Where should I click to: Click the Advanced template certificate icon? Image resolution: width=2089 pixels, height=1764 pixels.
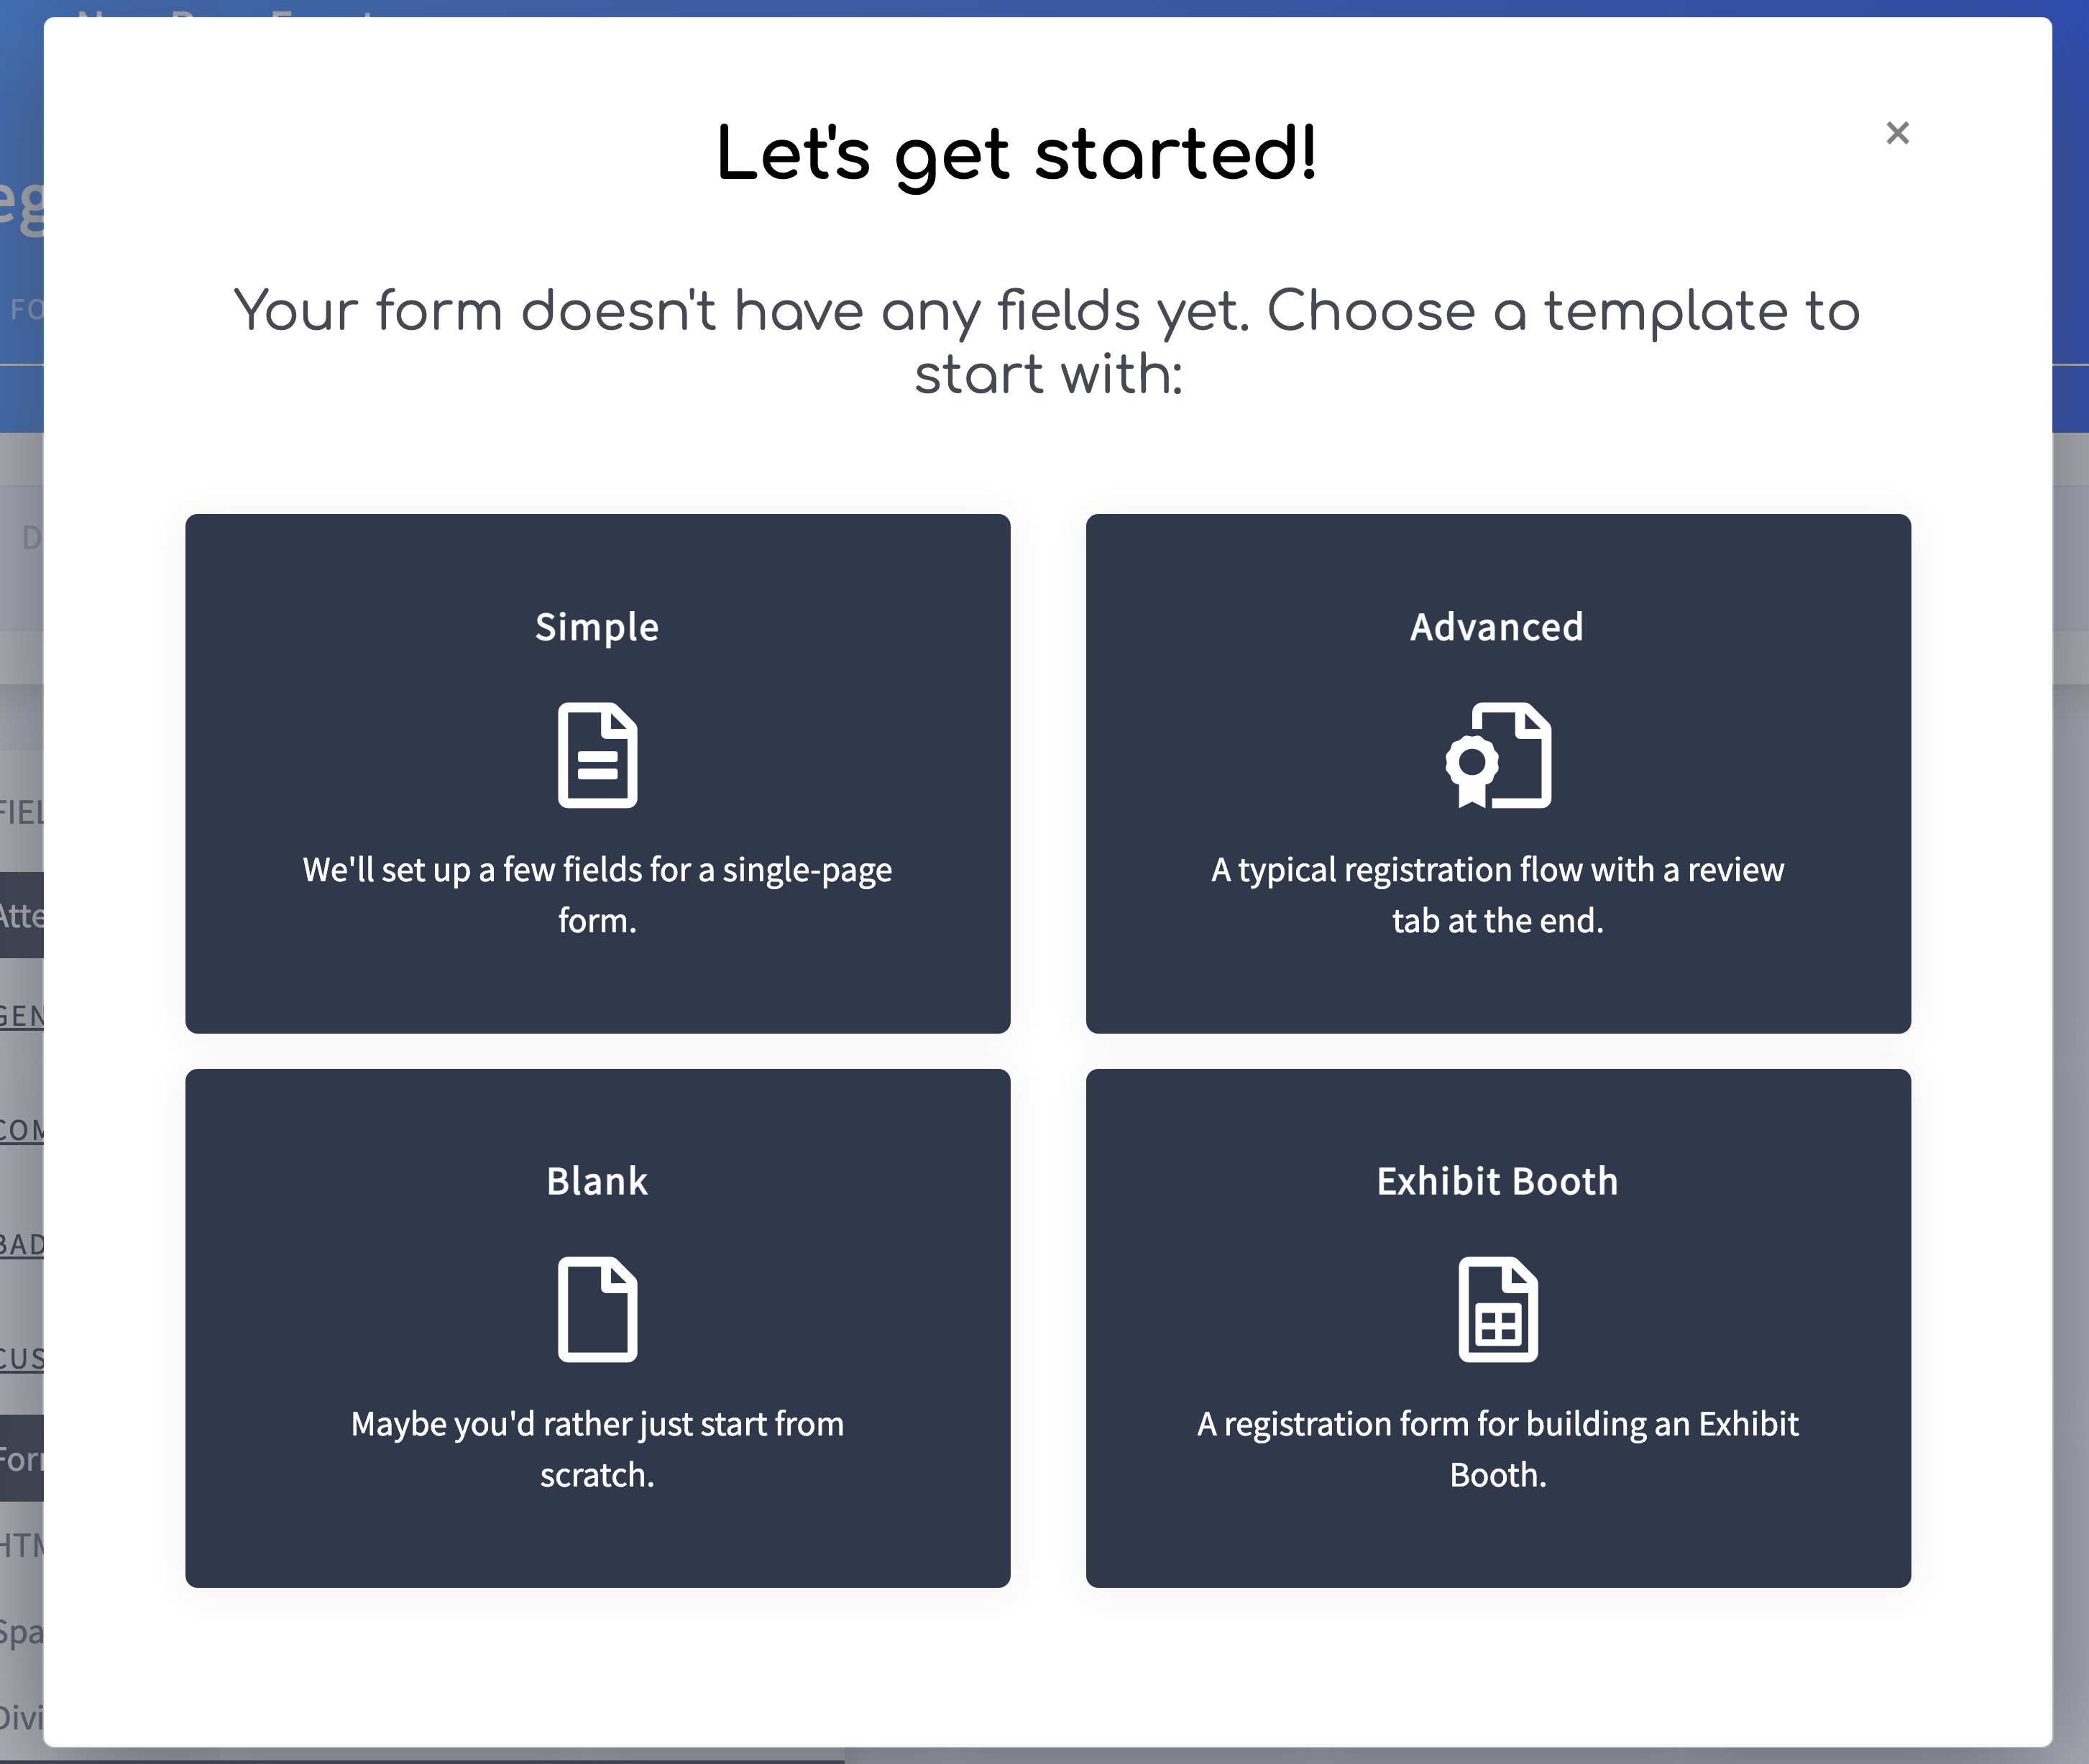[1498, 755]
